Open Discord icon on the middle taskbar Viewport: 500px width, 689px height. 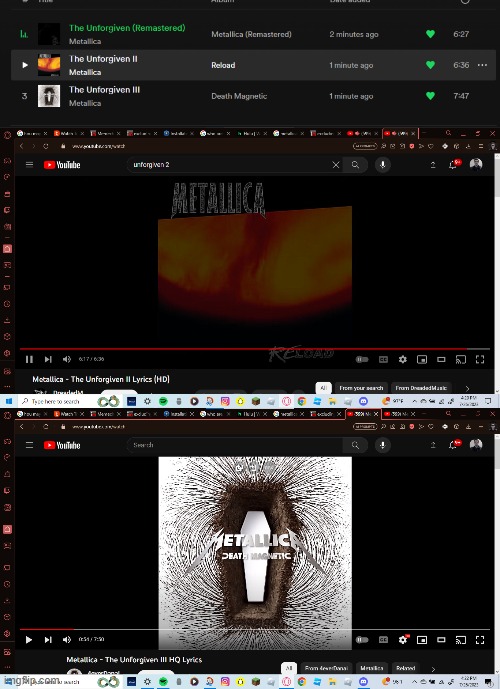pos(363,401)
